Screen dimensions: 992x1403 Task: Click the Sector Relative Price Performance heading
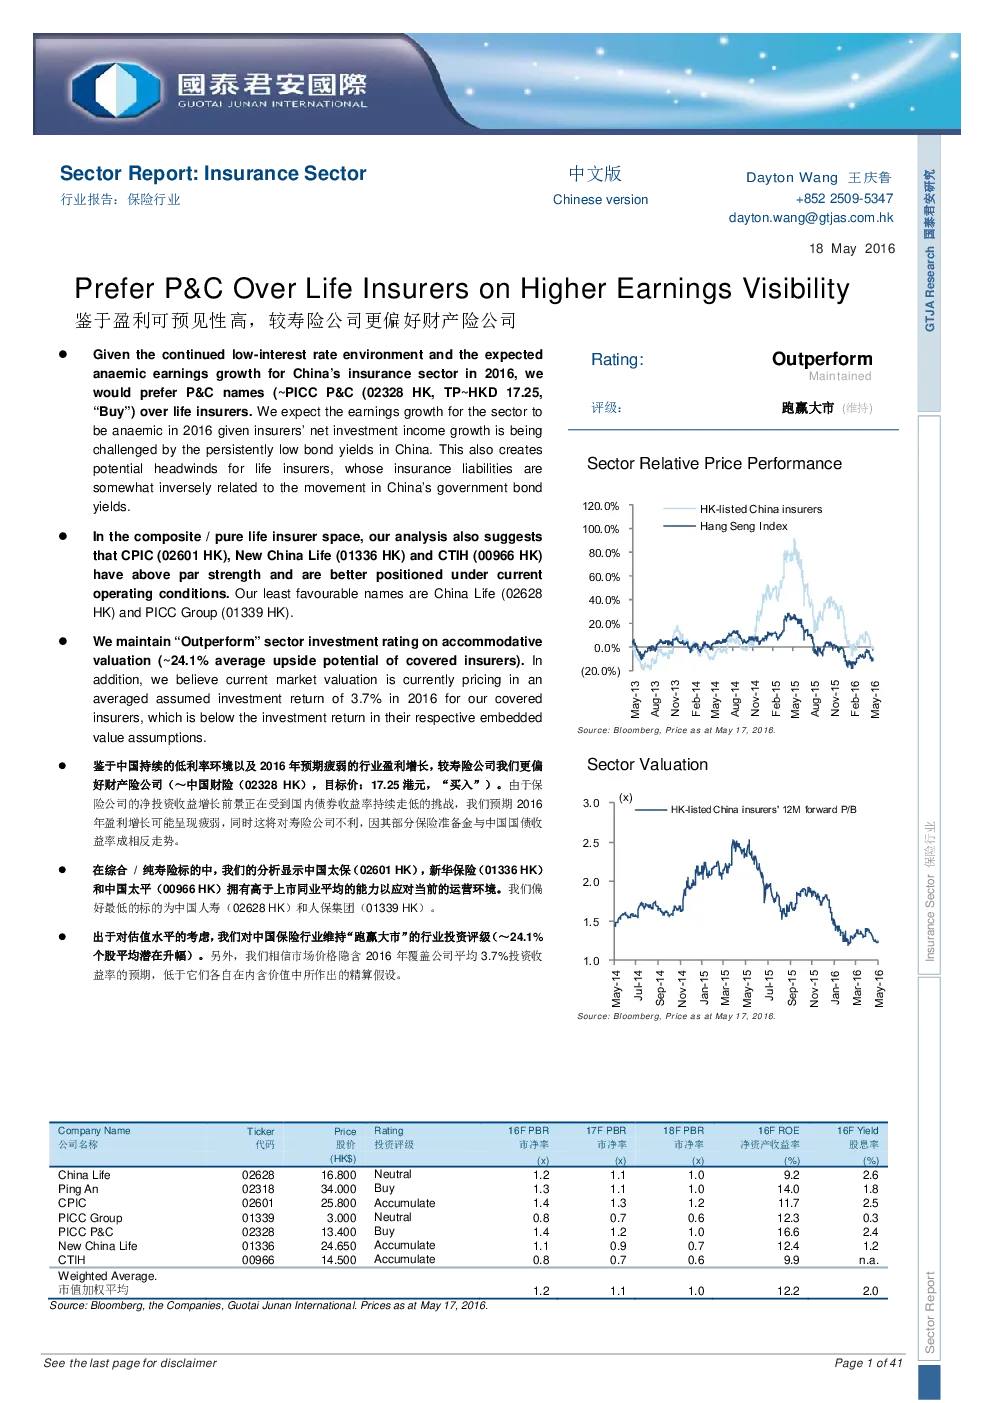714,464
